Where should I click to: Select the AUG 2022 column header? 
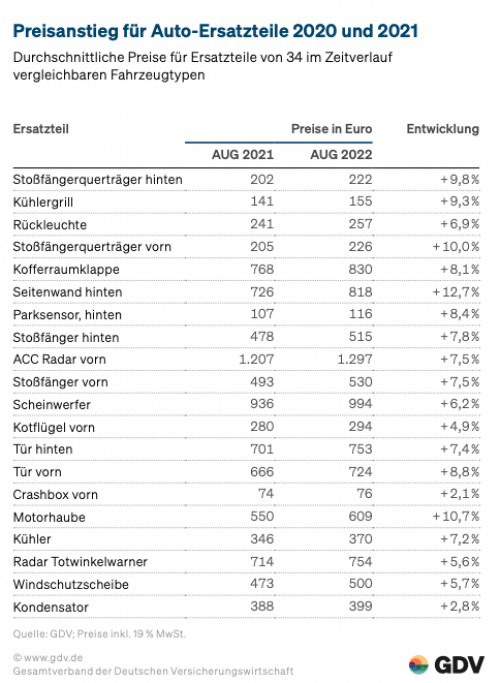[341, 155]
